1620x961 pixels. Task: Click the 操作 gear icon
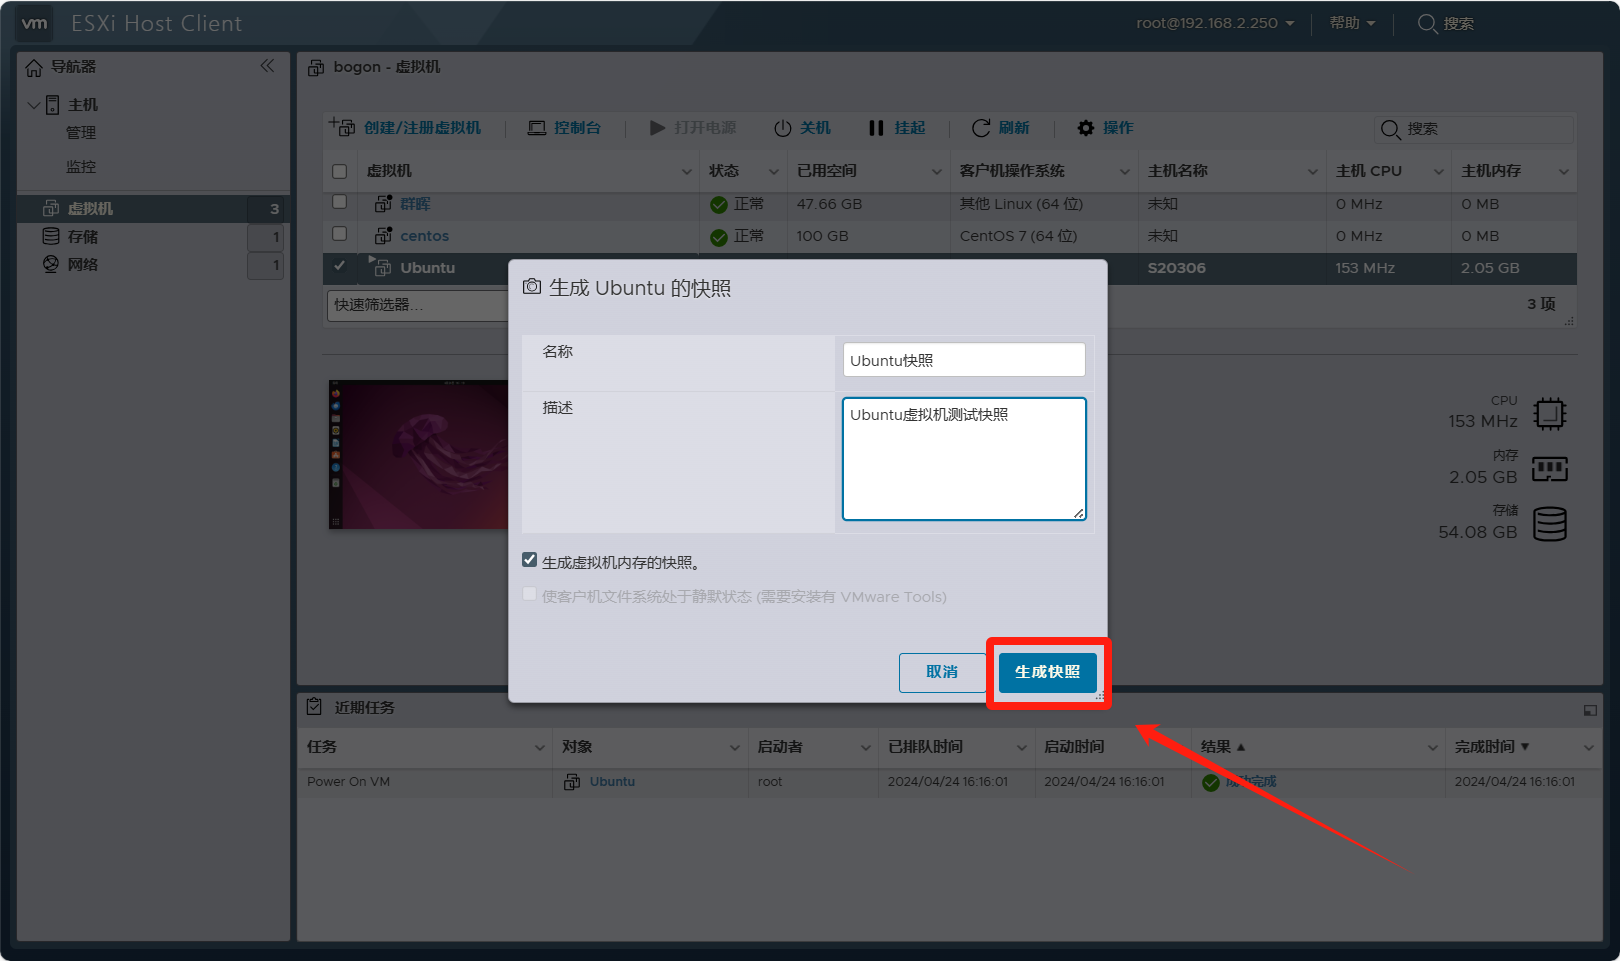click(x=1086, y=128)
